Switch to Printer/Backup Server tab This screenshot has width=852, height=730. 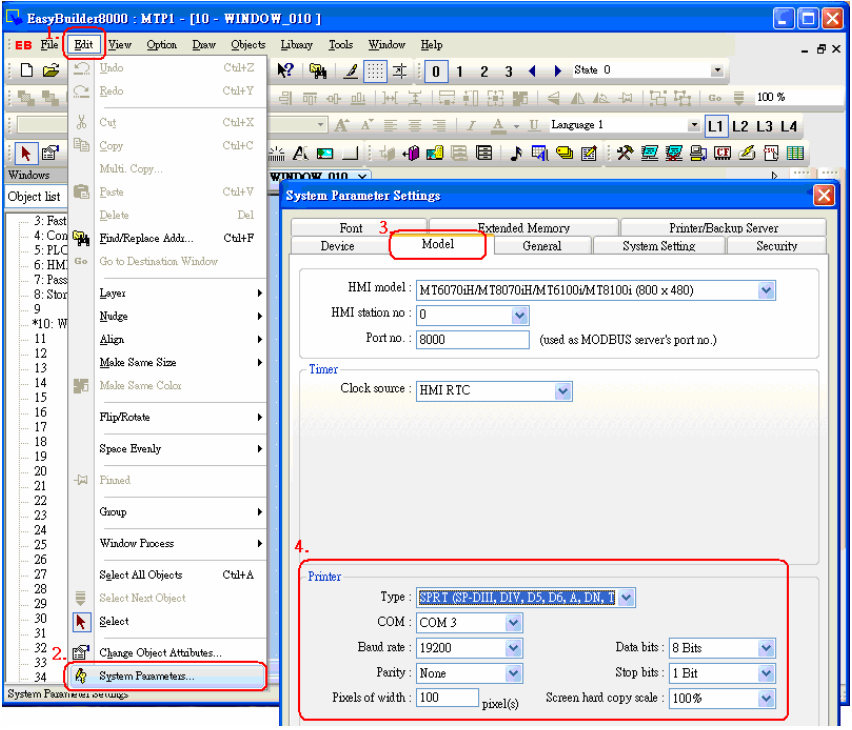point(723,228)
